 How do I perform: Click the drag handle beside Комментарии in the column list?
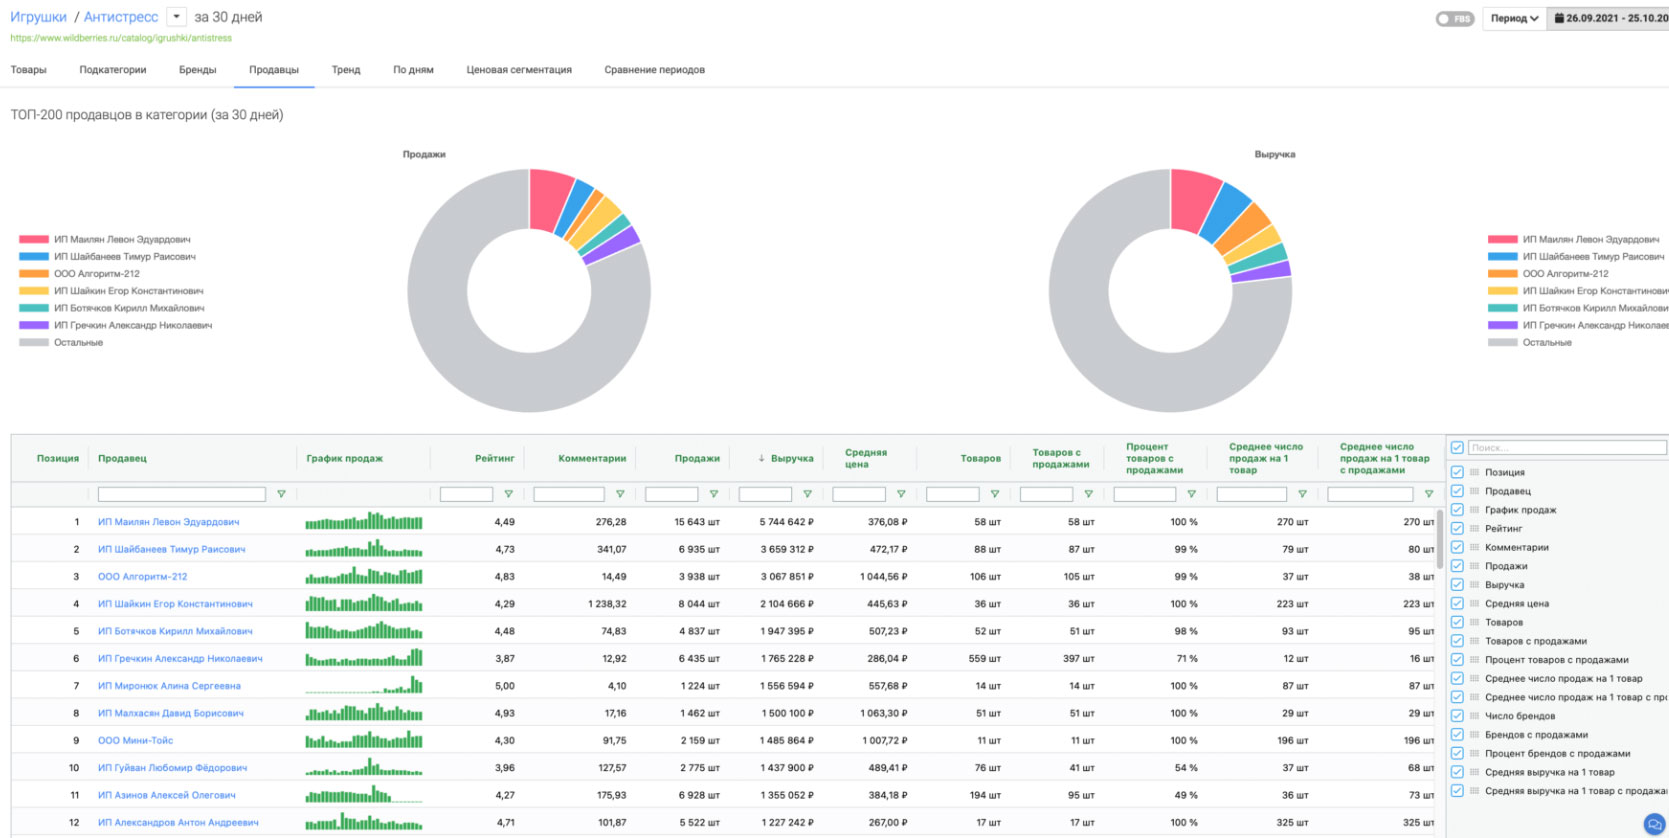[x=1474, y=547]
